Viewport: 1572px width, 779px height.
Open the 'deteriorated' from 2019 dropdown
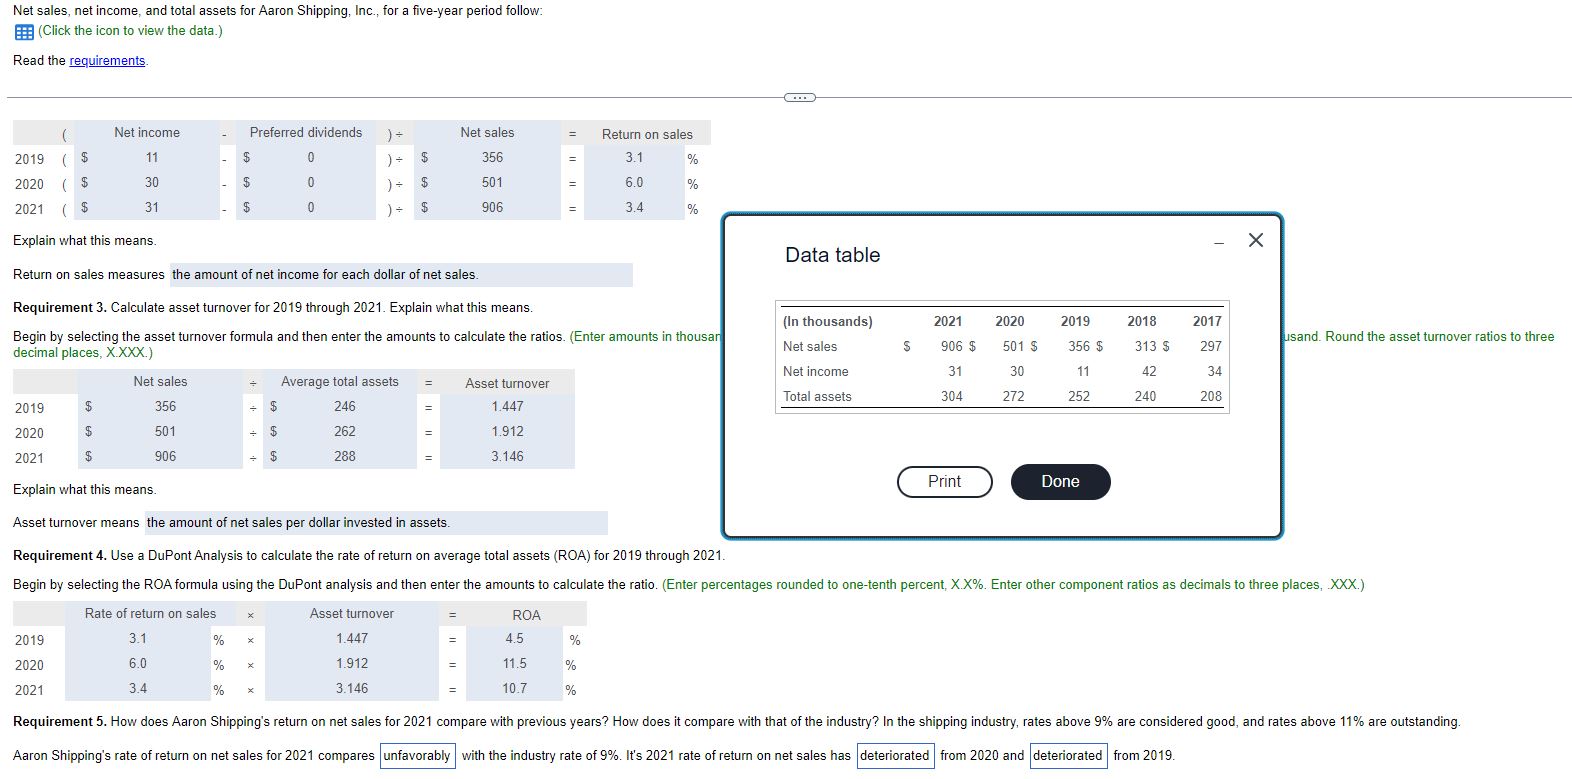click(x=1068, y=755)
